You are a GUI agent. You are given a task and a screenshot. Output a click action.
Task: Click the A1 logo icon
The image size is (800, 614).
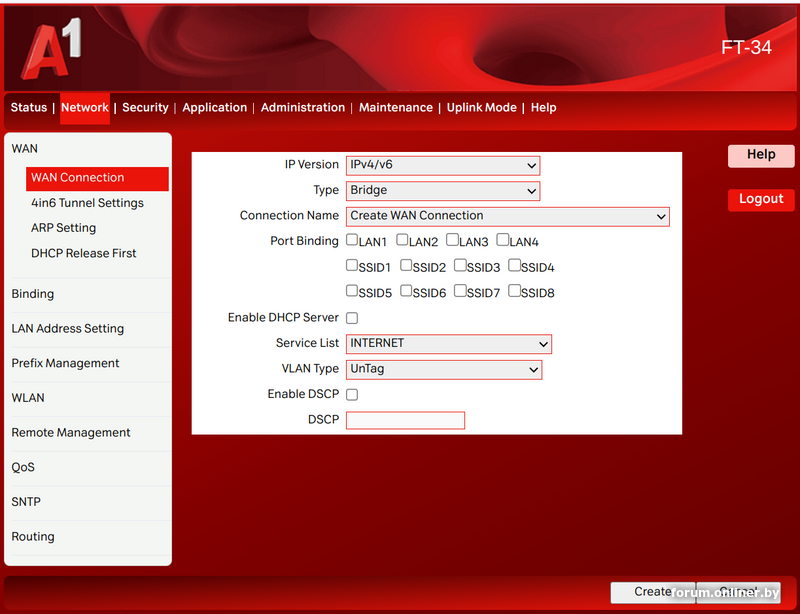(x=50, y=50)
